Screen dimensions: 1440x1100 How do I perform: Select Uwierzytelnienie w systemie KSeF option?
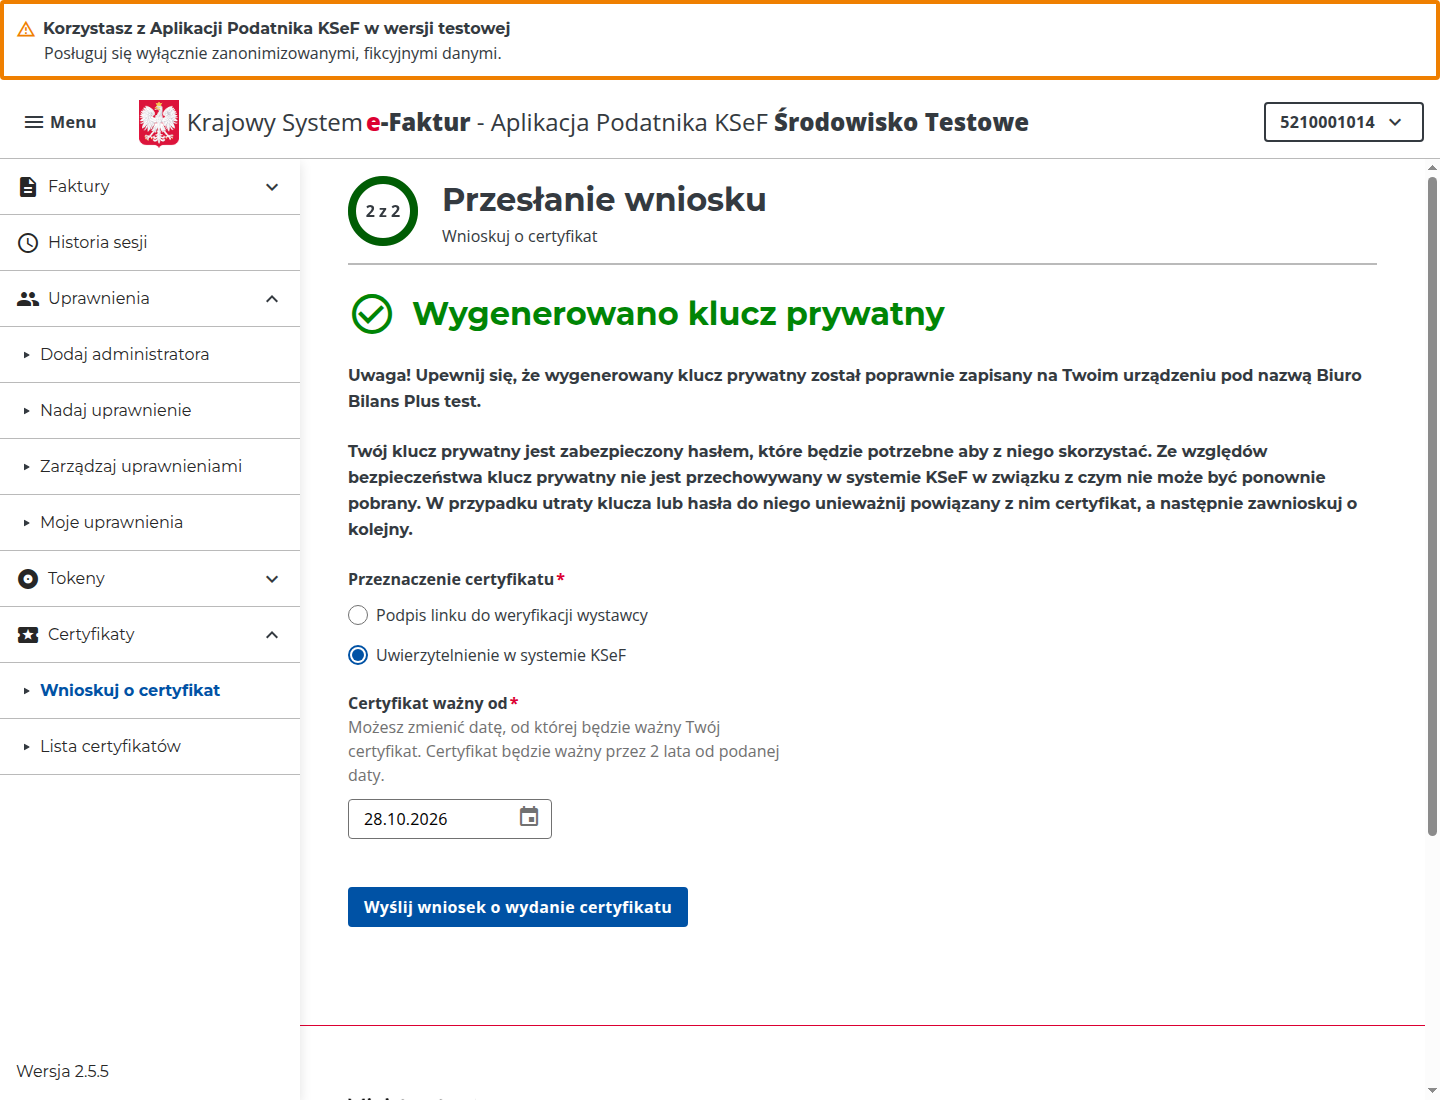point(358,655)
